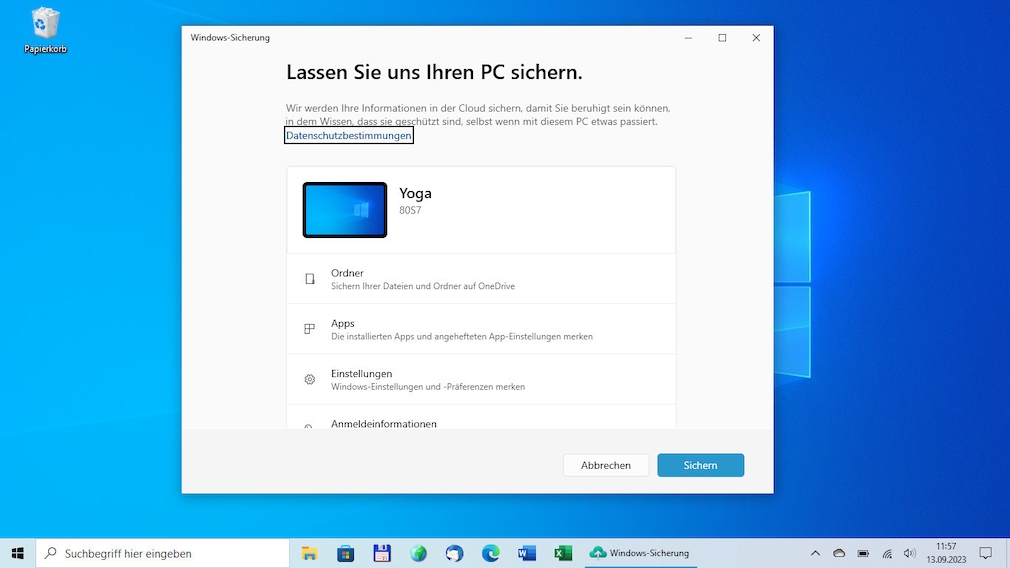Click the Yoga device thumbnail image

point(345,210)
